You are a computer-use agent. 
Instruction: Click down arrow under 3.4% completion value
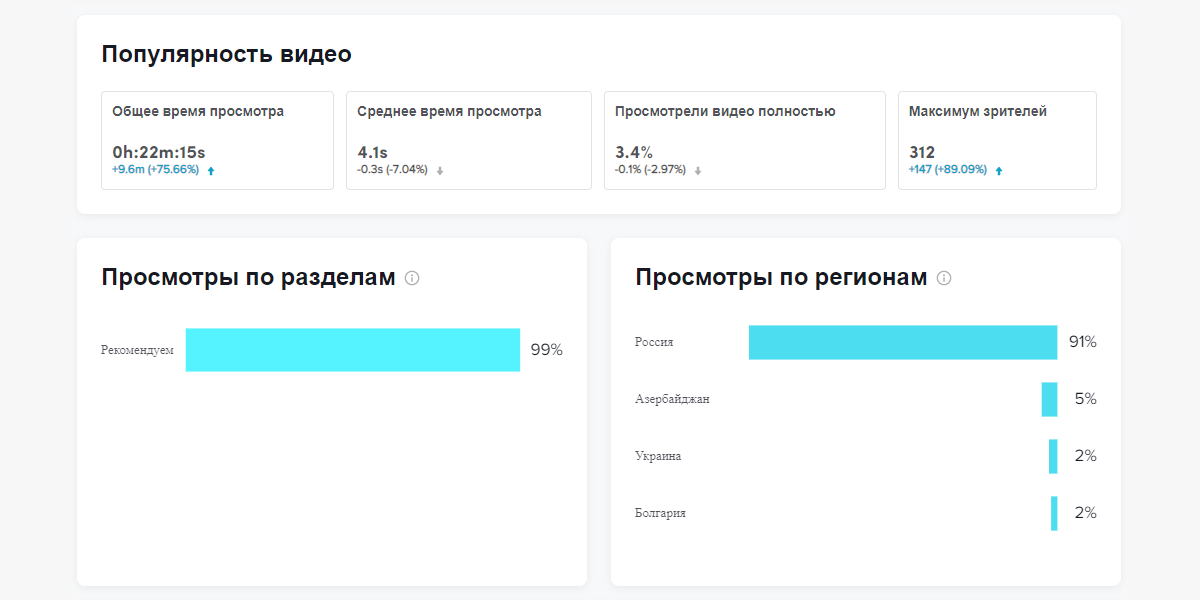(698, 171)
